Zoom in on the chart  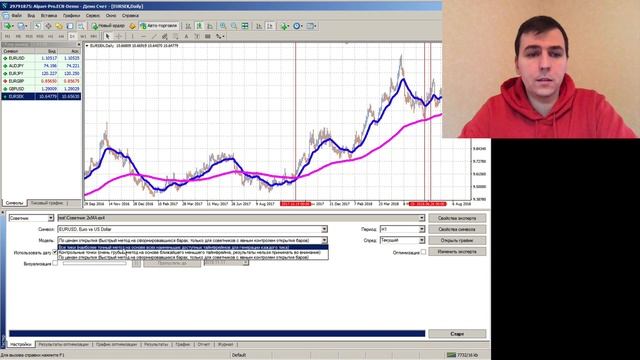[223, 26]
